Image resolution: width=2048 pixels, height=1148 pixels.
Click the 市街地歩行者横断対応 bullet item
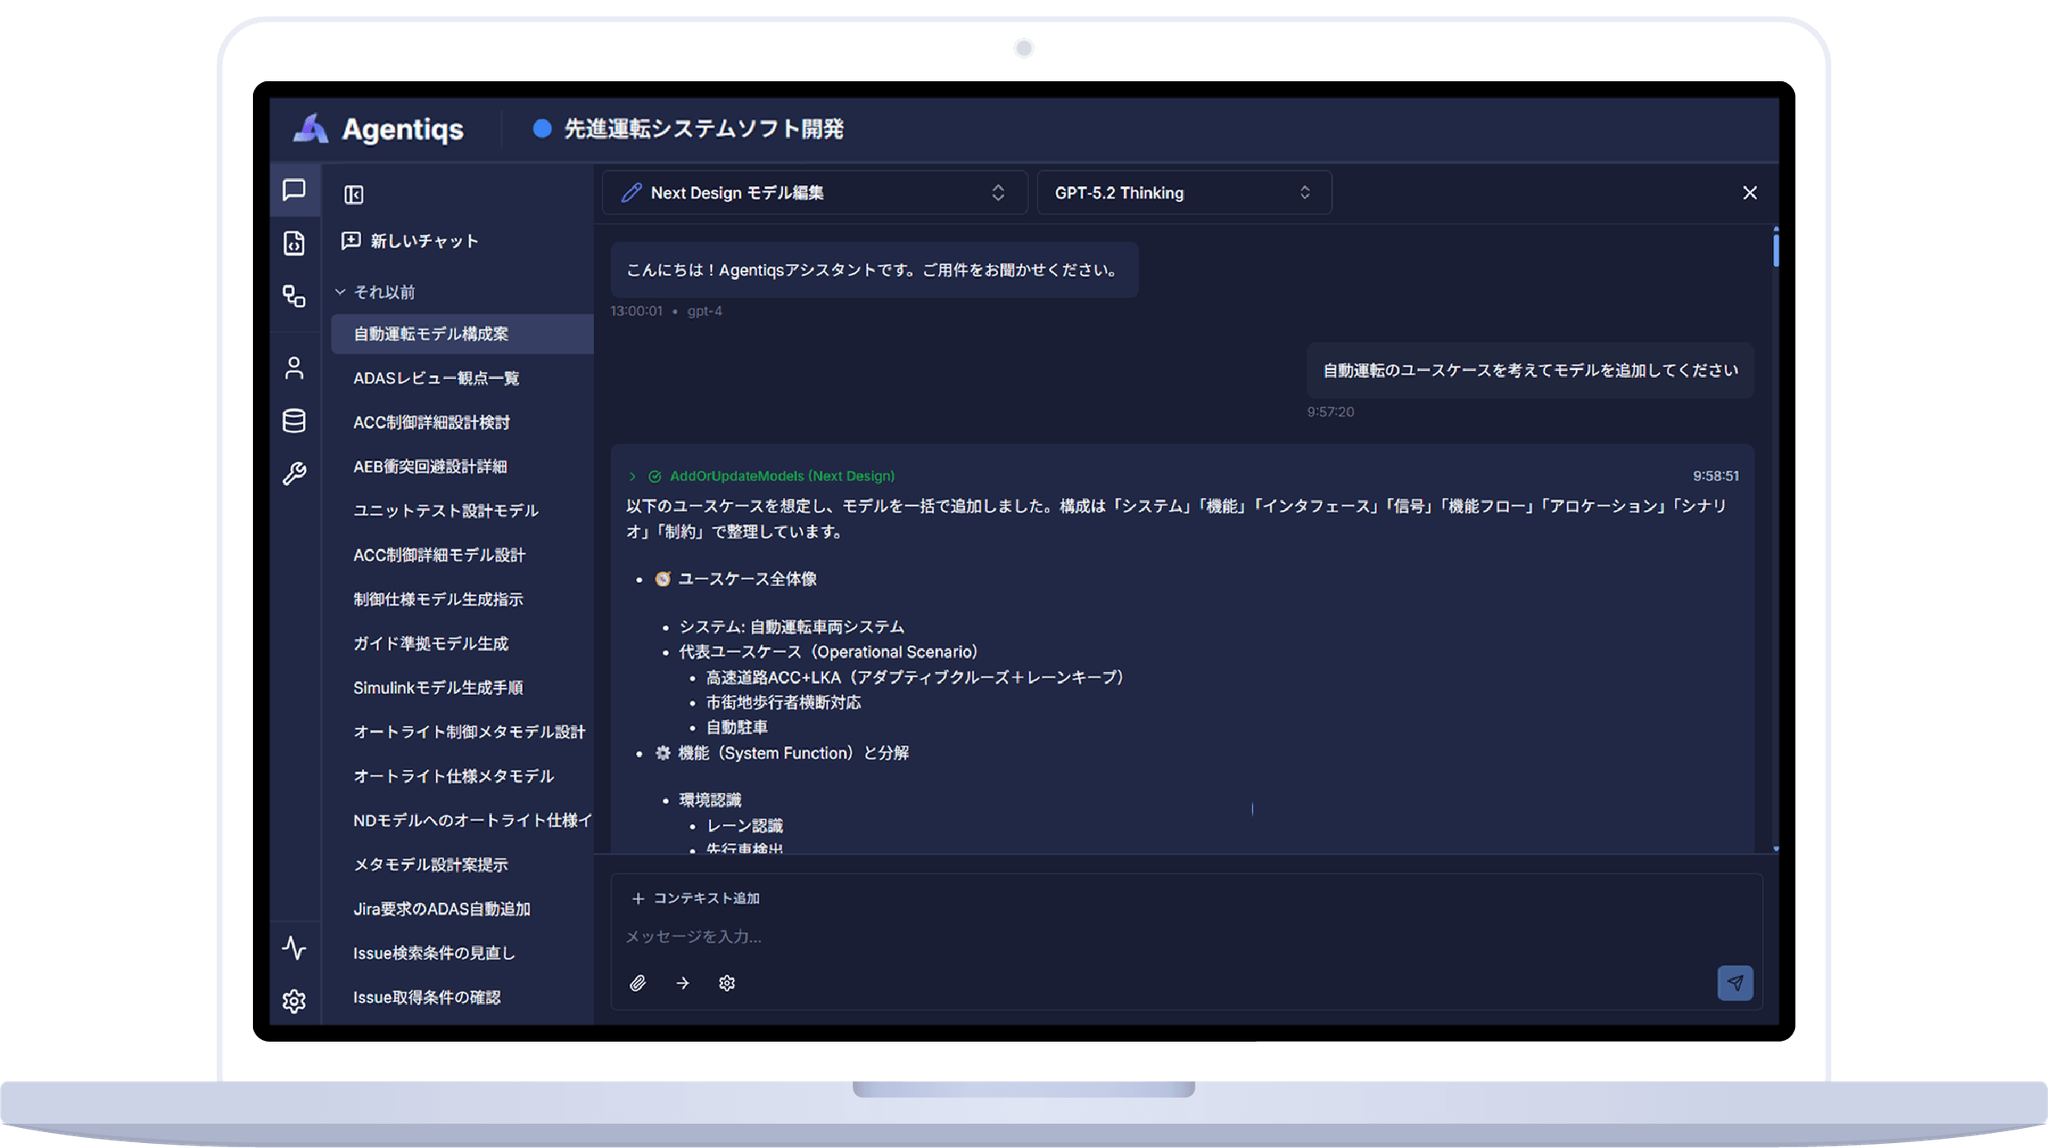783,702
